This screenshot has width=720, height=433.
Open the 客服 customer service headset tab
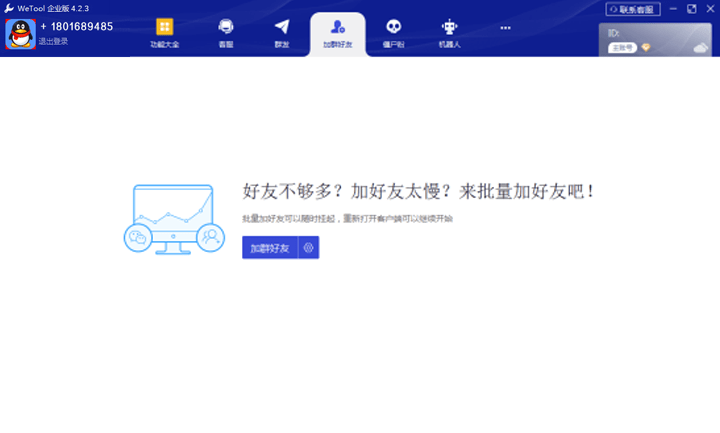coord(226,33)
